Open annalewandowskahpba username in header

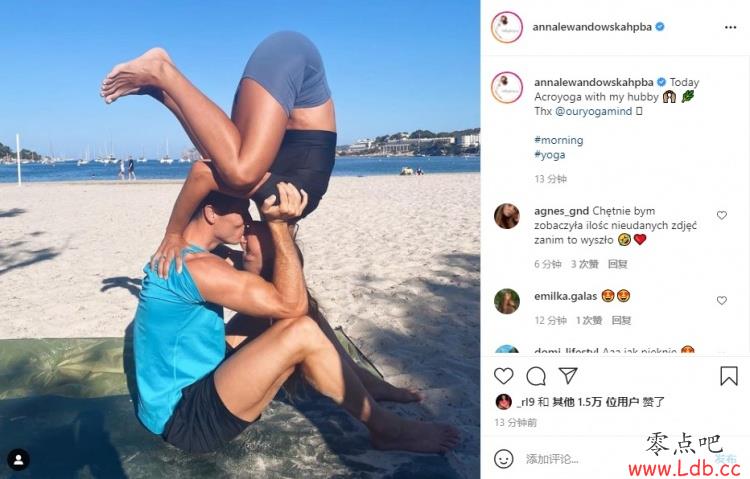tap(592, 27)
